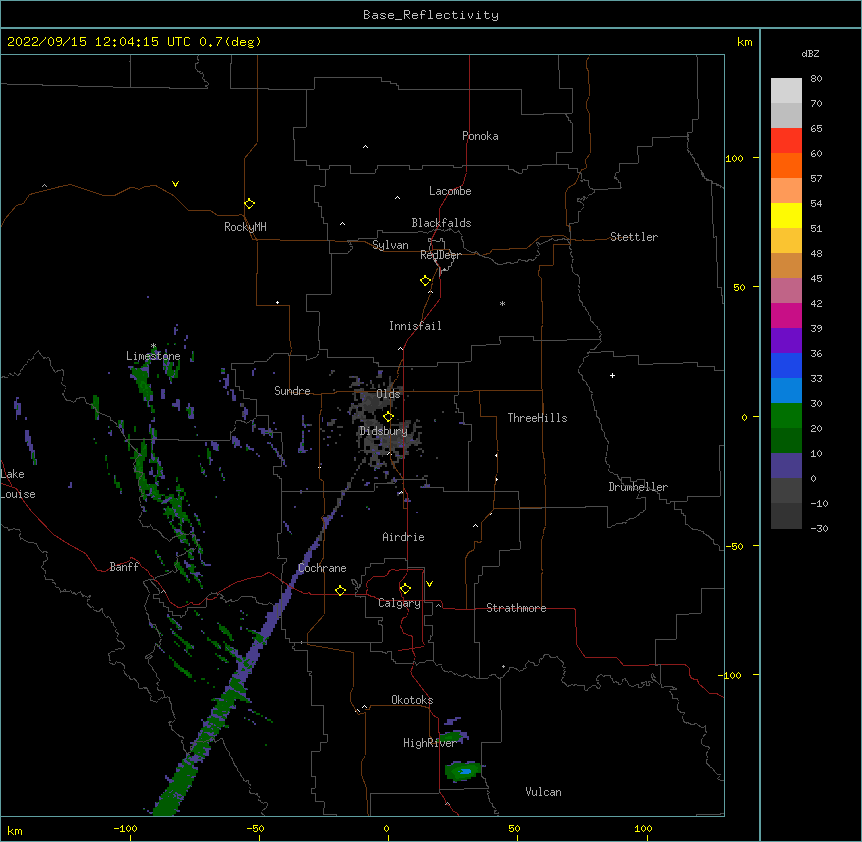Click the Olds city label

(388, 394)
